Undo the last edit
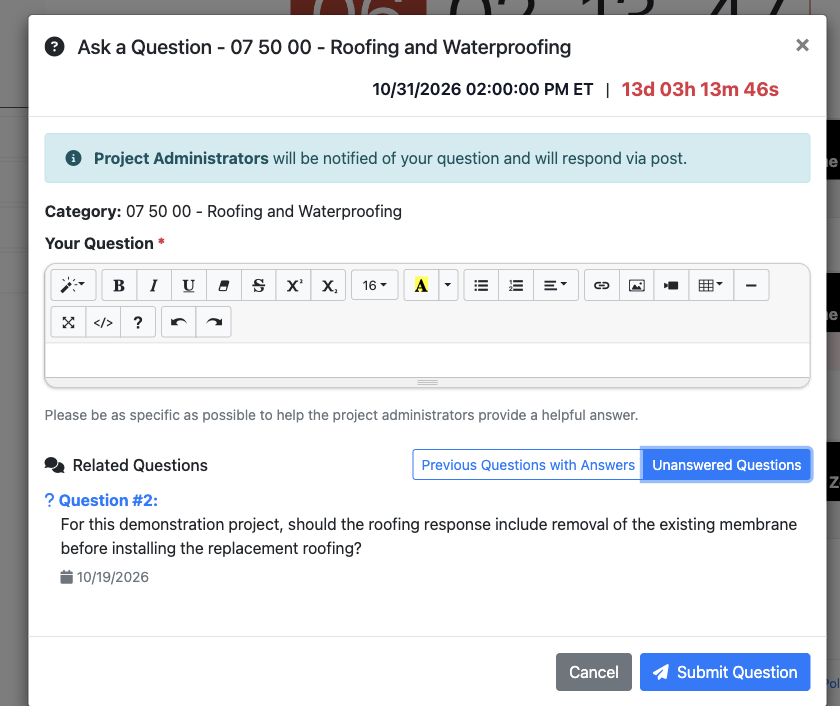This screenshot has width=840, height=720. 178,322
